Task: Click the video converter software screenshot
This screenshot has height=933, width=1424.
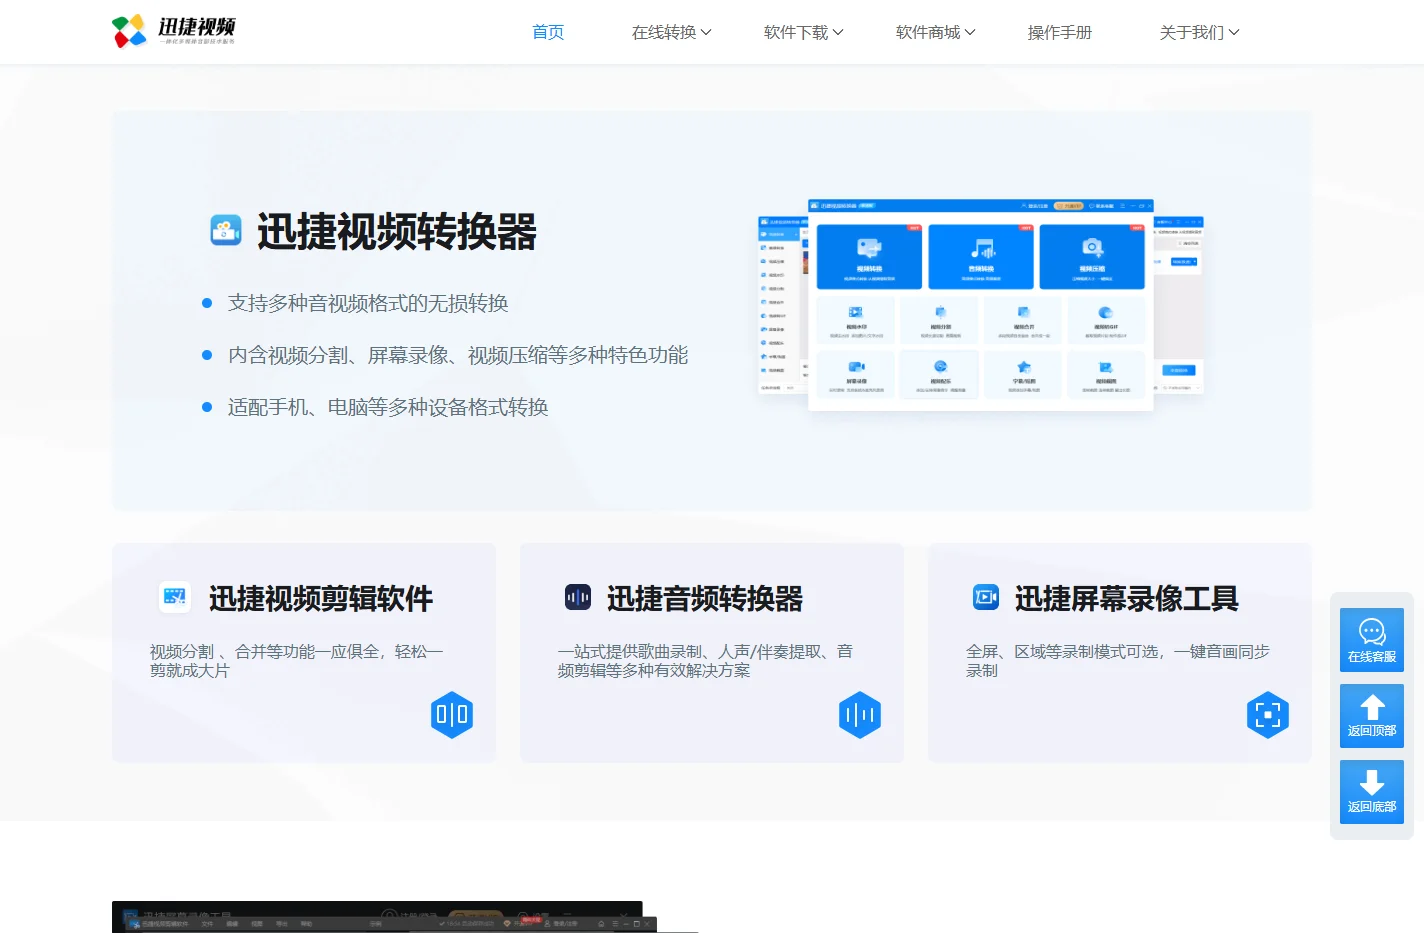Action: (981, 304)
